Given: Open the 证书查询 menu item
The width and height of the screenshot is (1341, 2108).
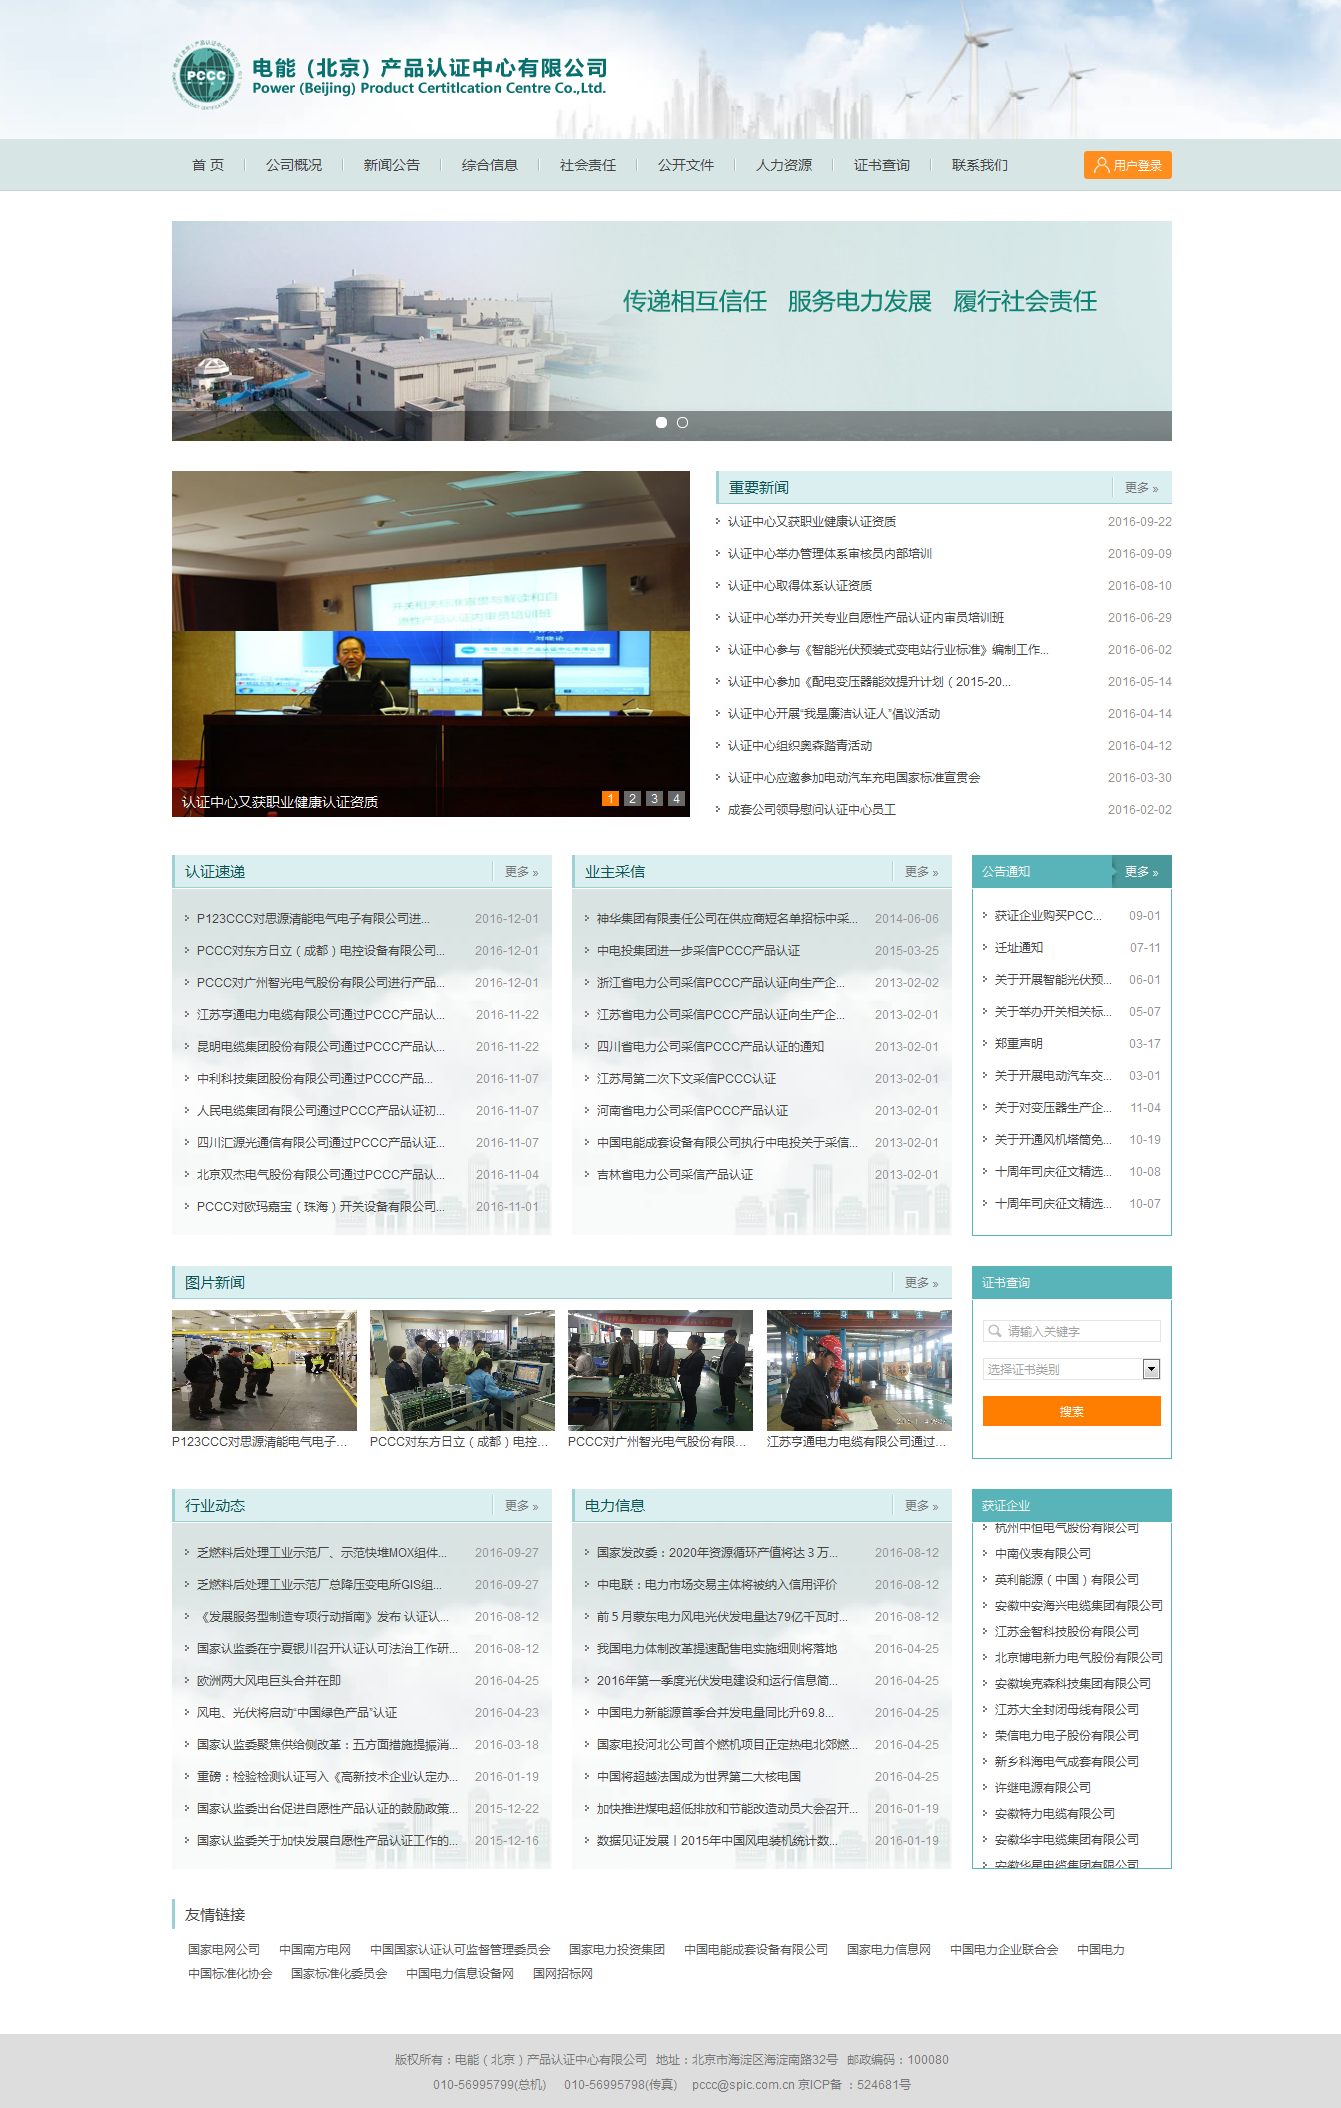Looking at the screenshot, I should point(882,165).
